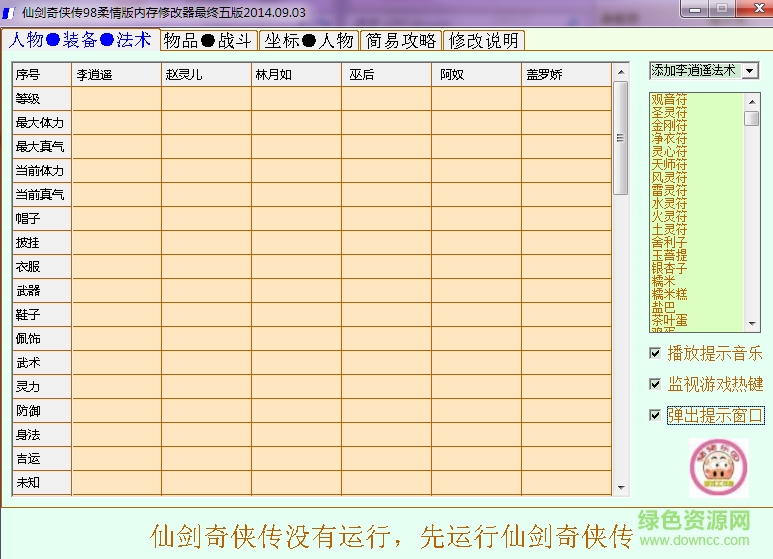Click the 武器 row header
The width and height of the screenshot is (773, 559).
click(42, 291)
